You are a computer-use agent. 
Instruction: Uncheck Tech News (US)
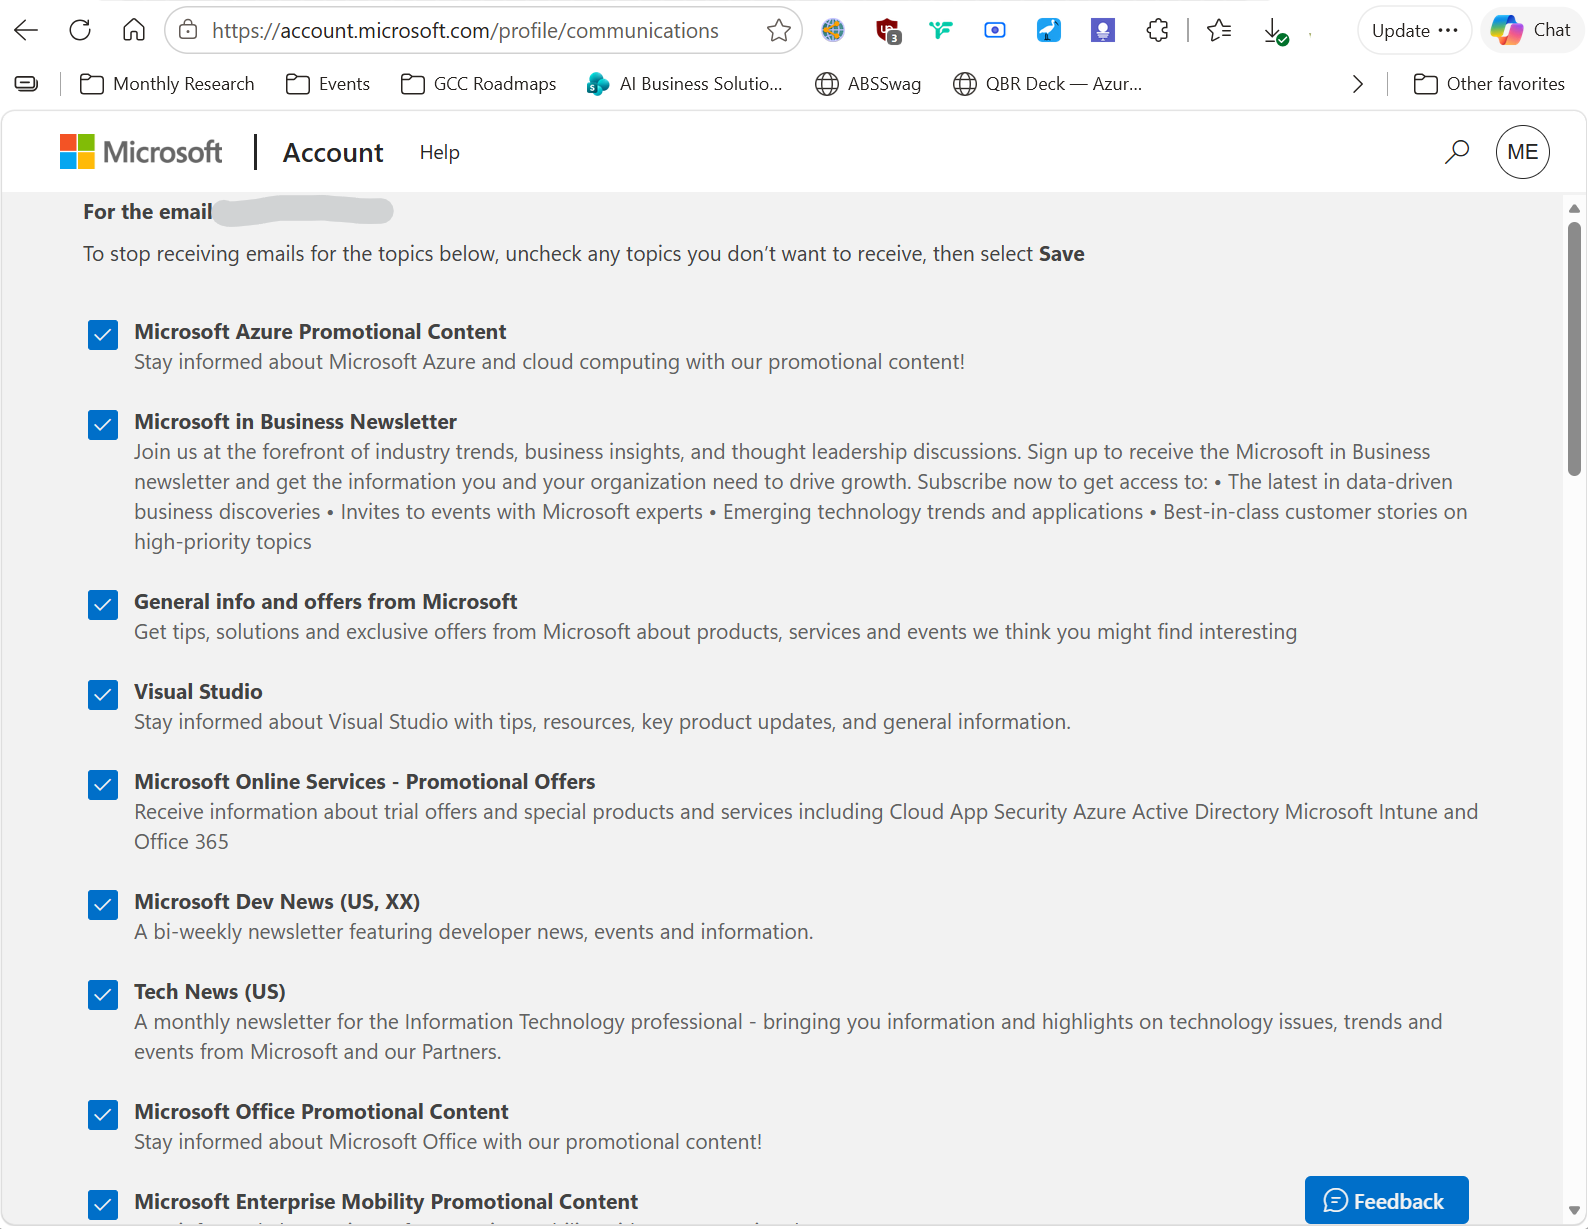point(103,995)
